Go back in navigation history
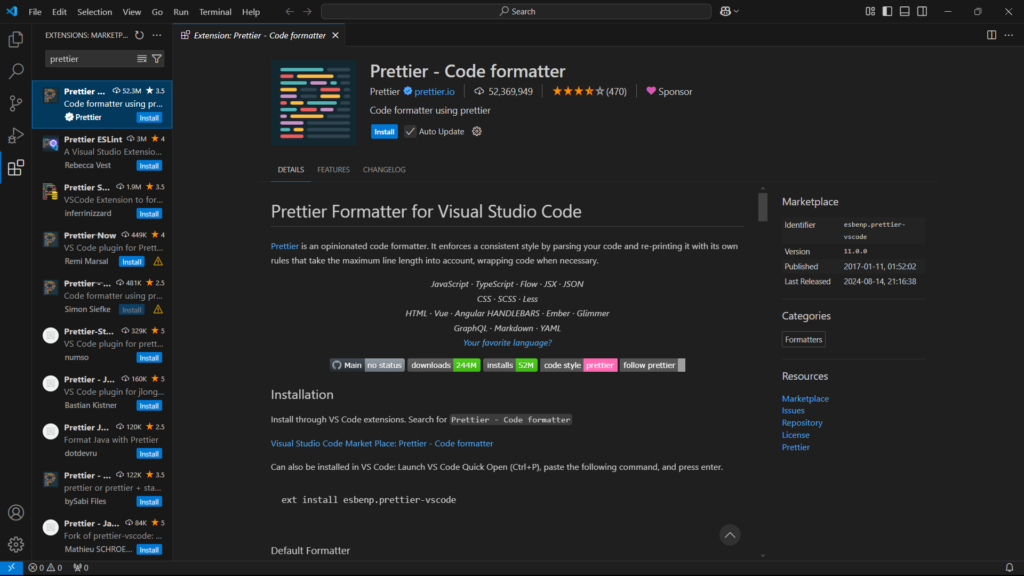Viewport: 1024px width, 576px height. coord(289,11)
